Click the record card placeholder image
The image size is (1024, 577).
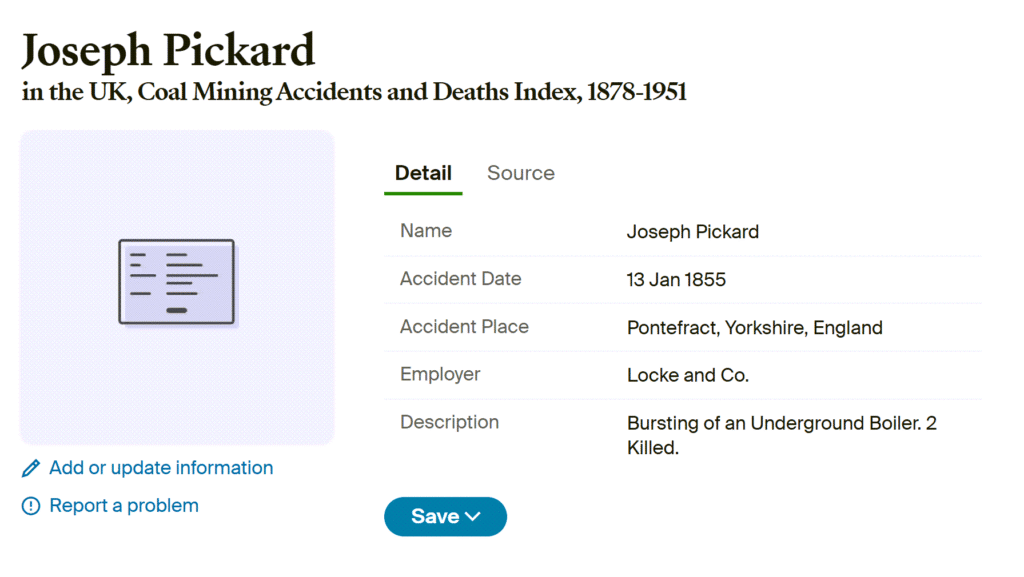tap(177, 283)
